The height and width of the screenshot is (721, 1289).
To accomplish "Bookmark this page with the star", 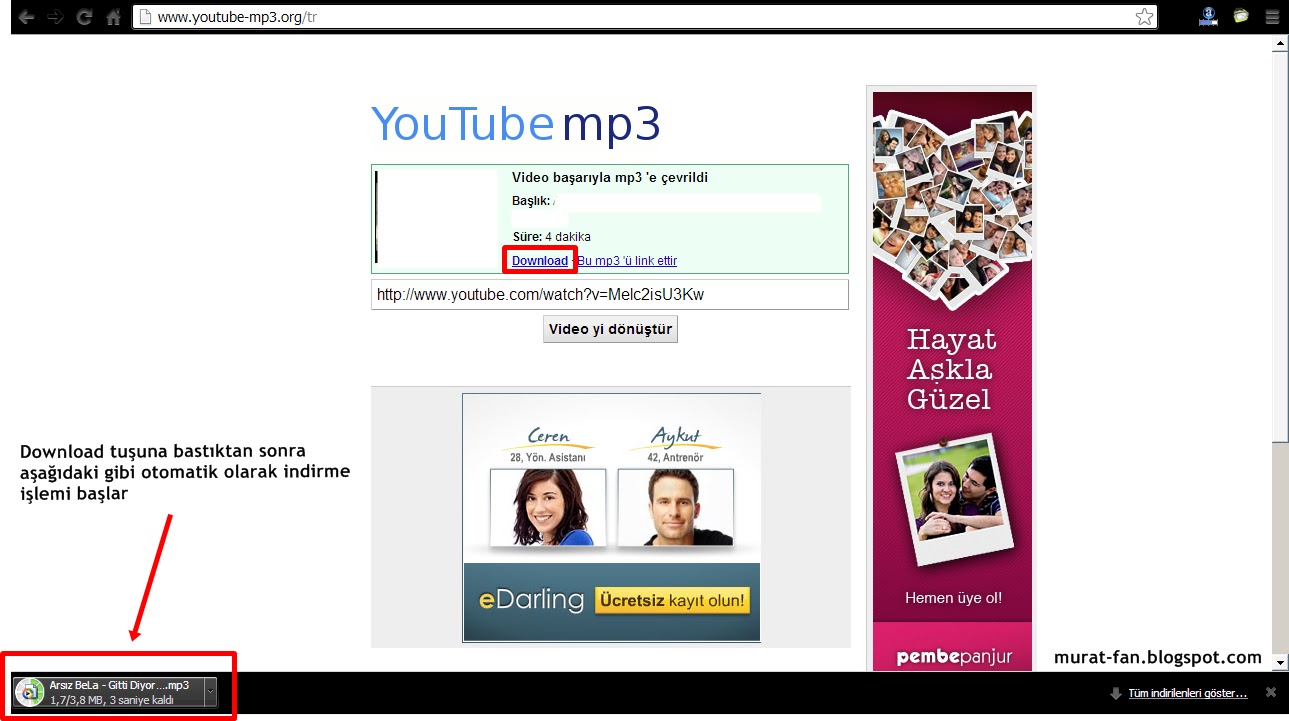I will coord(1144,17).
